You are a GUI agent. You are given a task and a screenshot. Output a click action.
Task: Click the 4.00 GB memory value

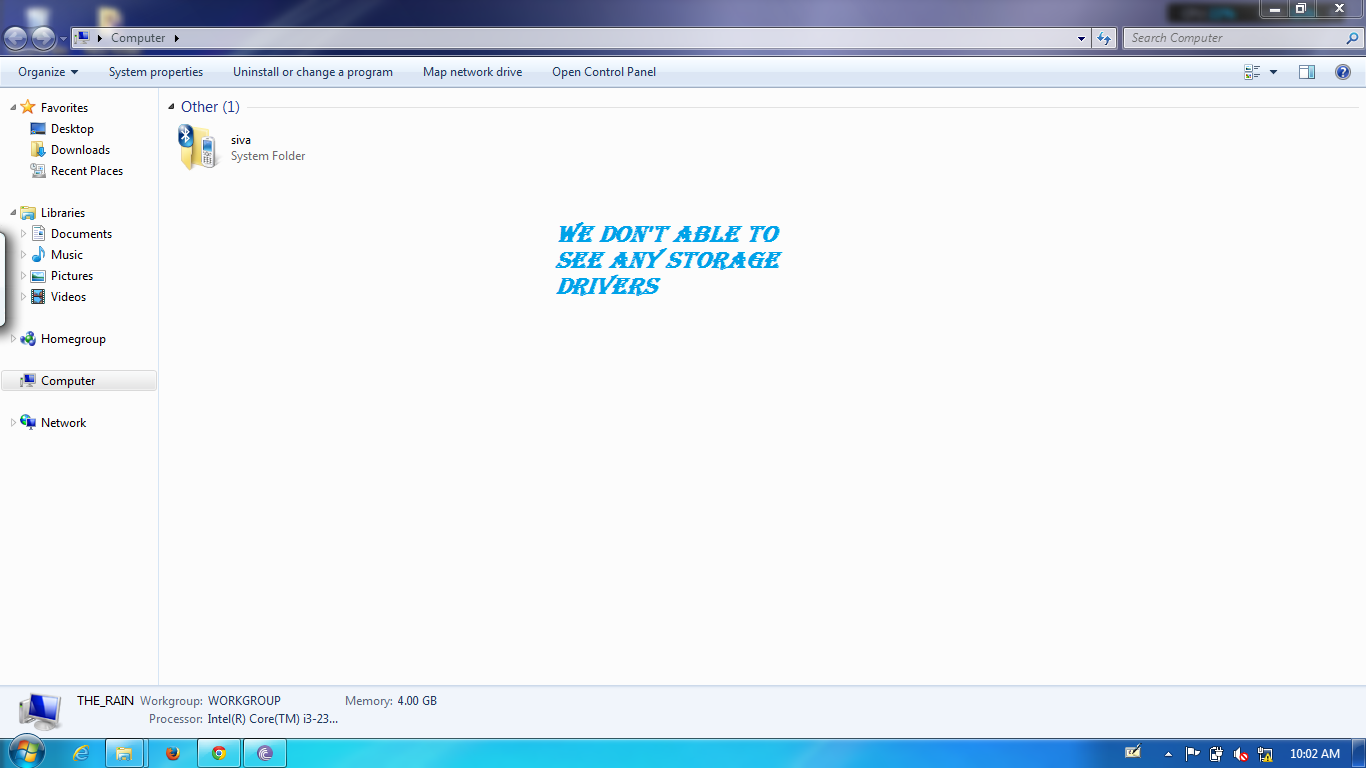pos(417,701)
